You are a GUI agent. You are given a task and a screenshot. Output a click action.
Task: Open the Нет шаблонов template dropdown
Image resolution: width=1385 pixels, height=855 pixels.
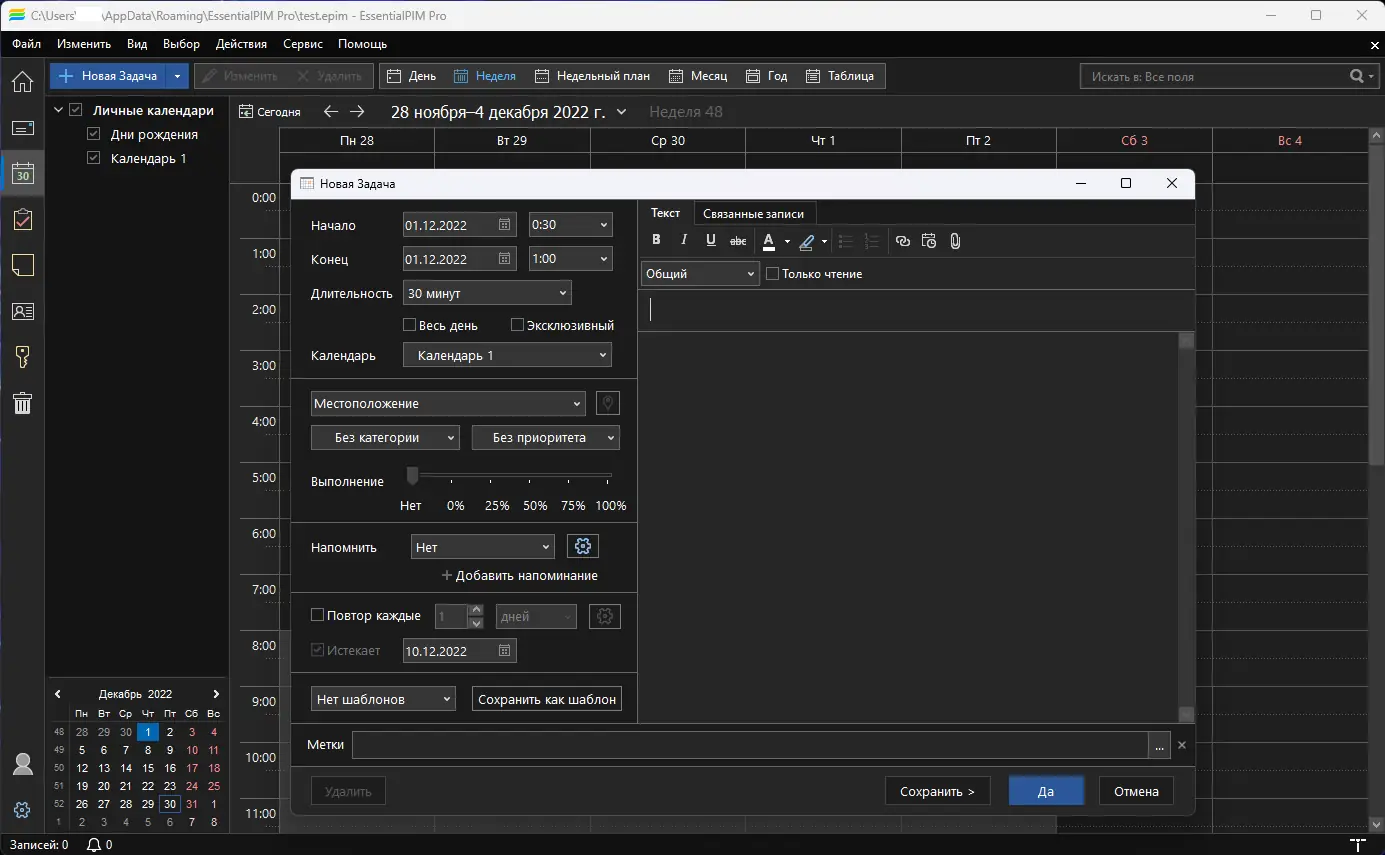tap(383, 699)
